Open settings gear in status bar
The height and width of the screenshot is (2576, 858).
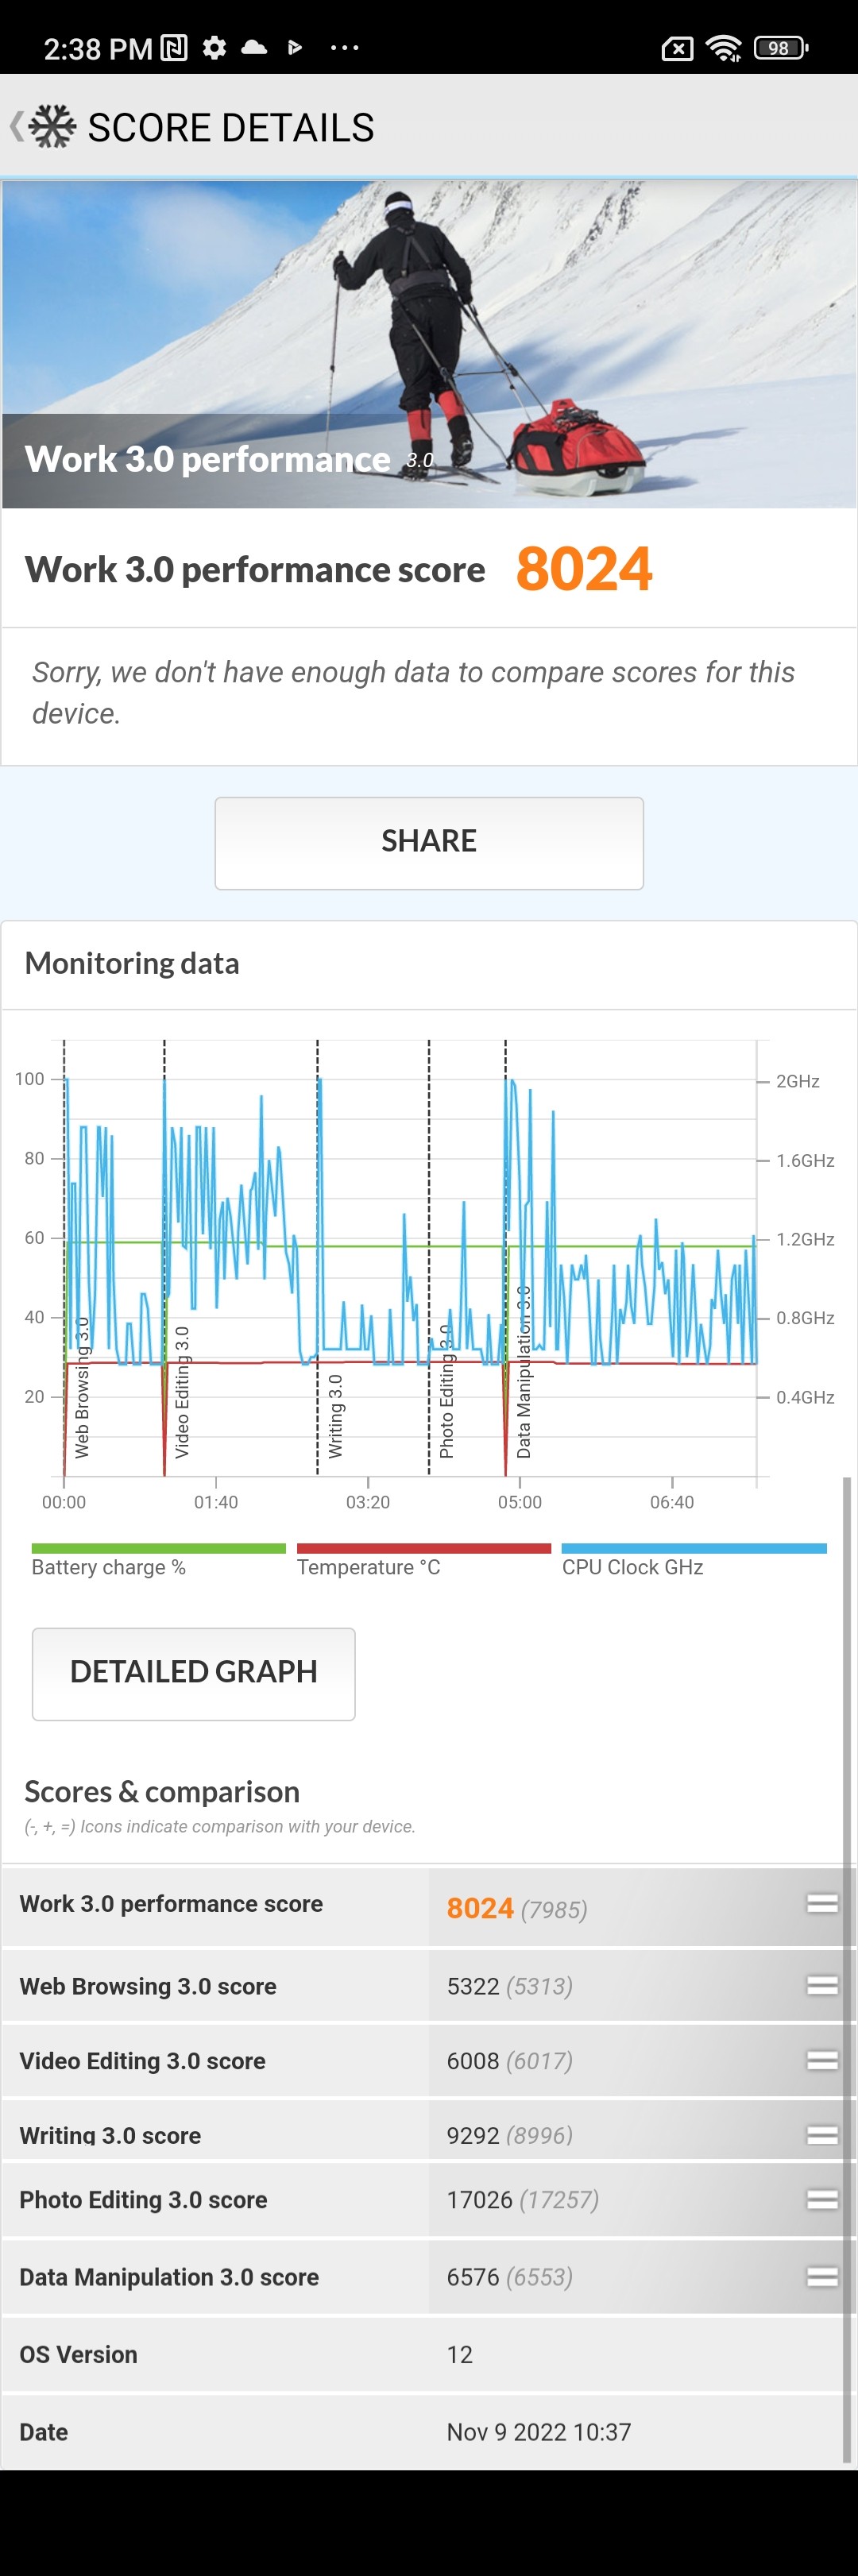[x=214, y=47]
